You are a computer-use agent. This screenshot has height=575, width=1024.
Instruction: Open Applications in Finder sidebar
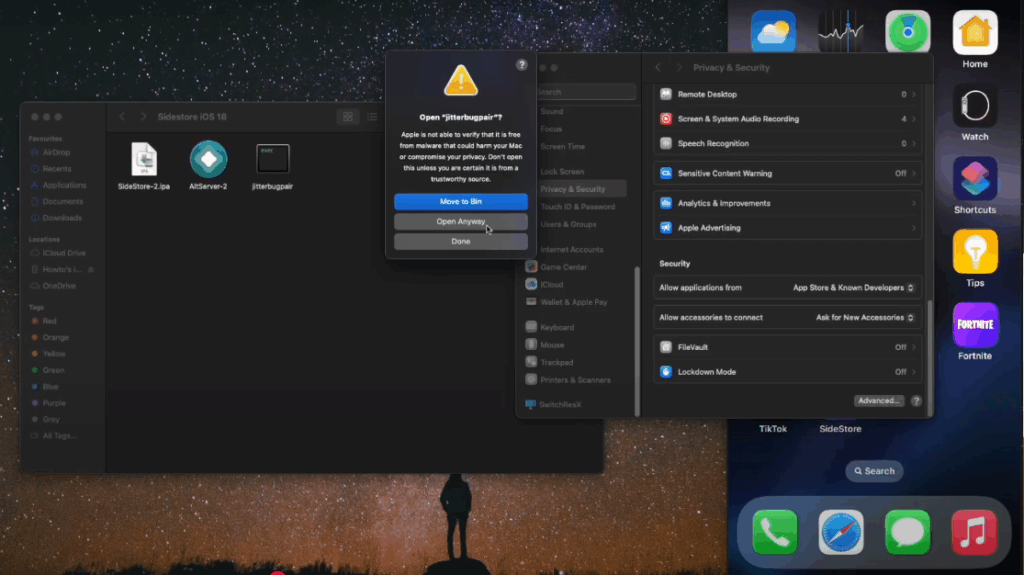pyautogui.click(x=64, y=185)
